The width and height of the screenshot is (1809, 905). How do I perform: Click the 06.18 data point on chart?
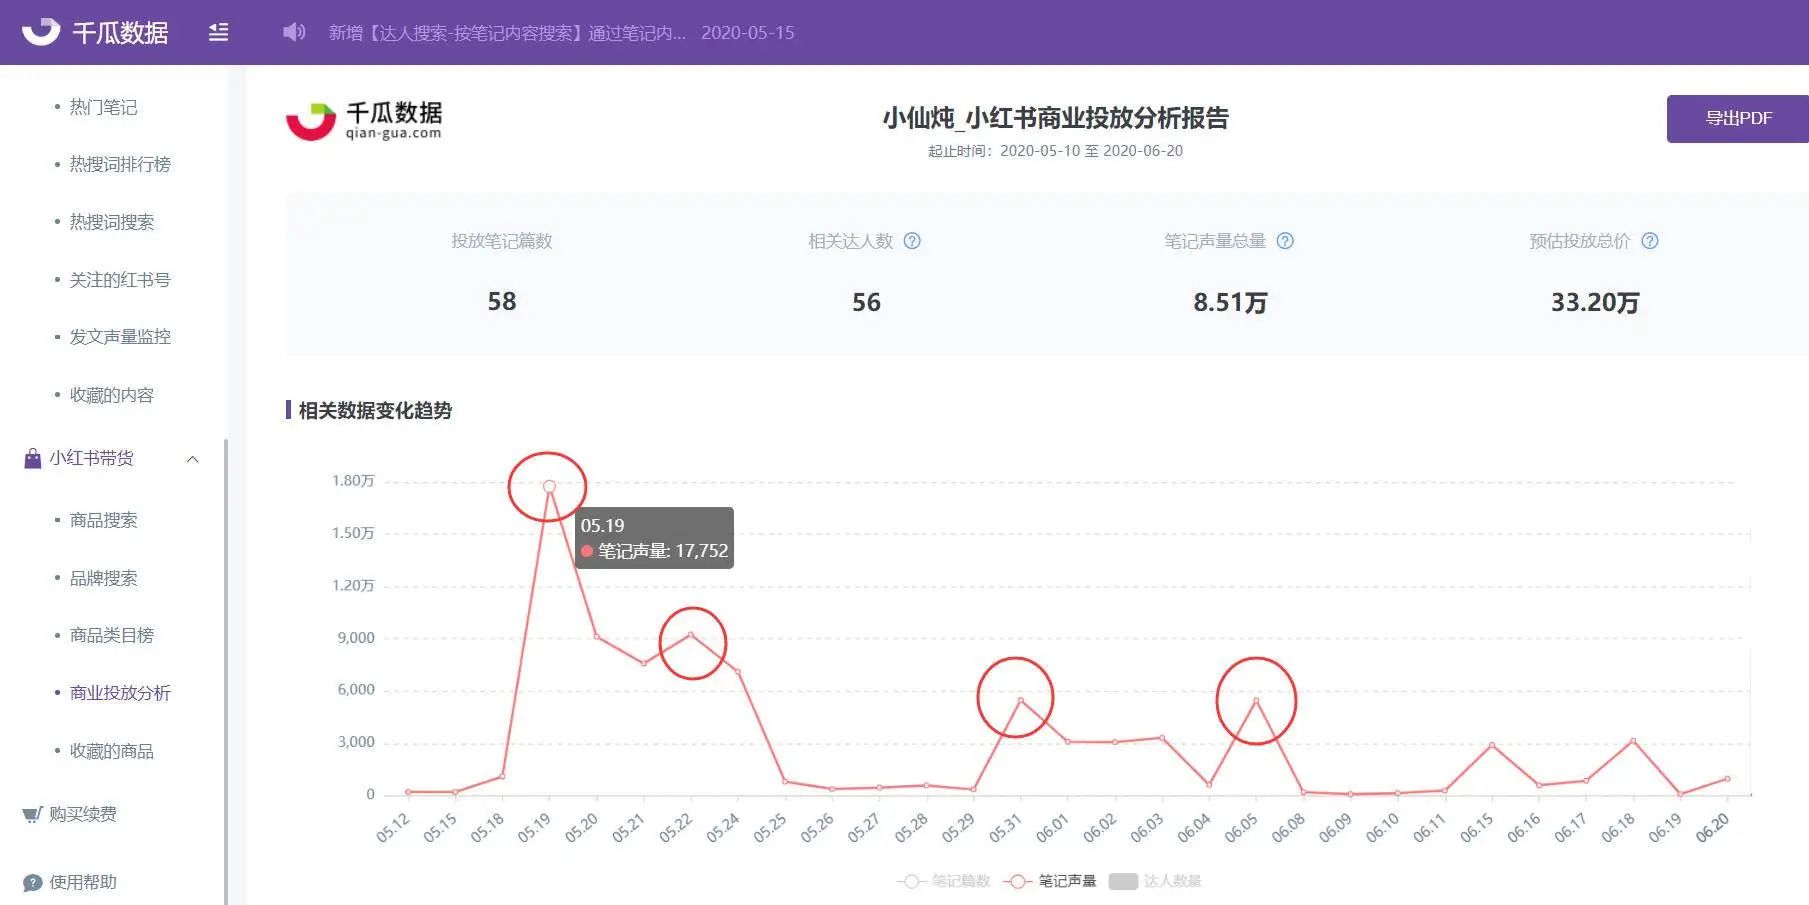[1633, 741]
